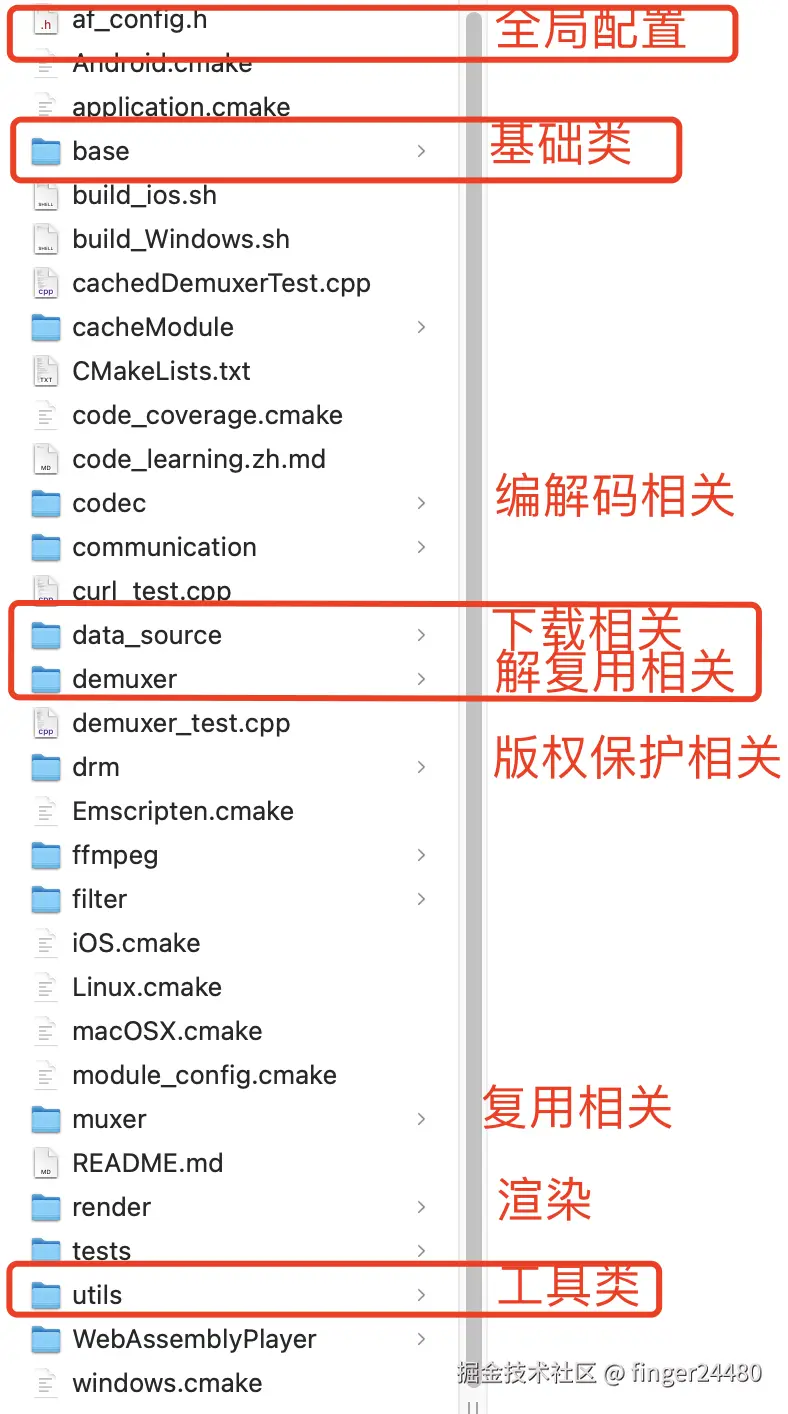
Task: Click the build_ios.sh shell script icon
Action: click(46, 195)
